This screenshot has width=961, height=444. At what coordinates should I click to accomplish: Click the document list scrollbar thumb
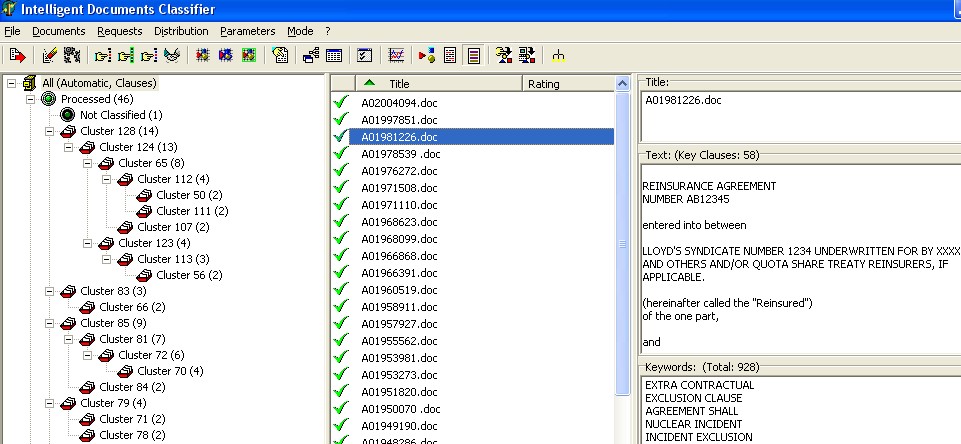tap(622, 243)
